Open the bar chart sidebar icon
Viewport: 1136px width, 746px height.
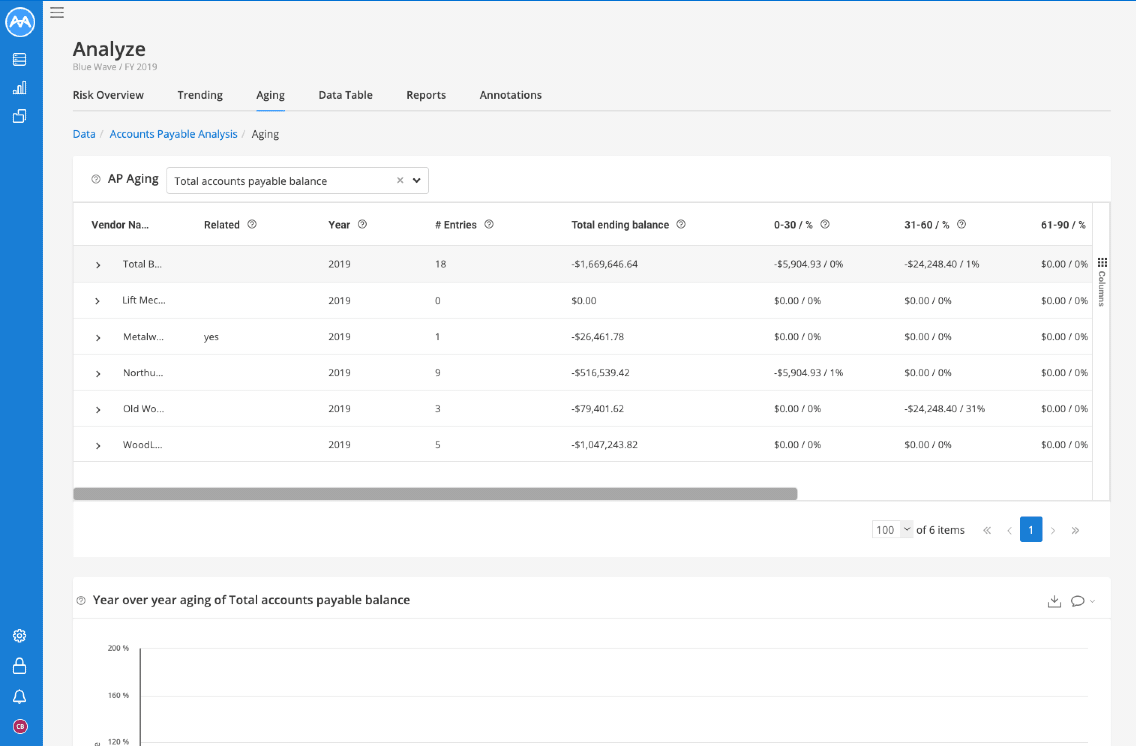point(20,88)
